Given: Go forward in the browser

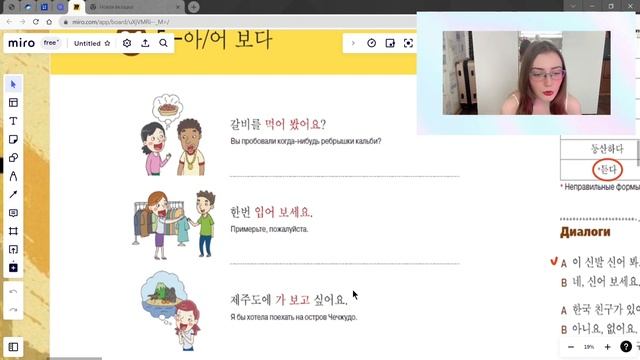Looking at the screenshot, I should [x=22, y=22].
